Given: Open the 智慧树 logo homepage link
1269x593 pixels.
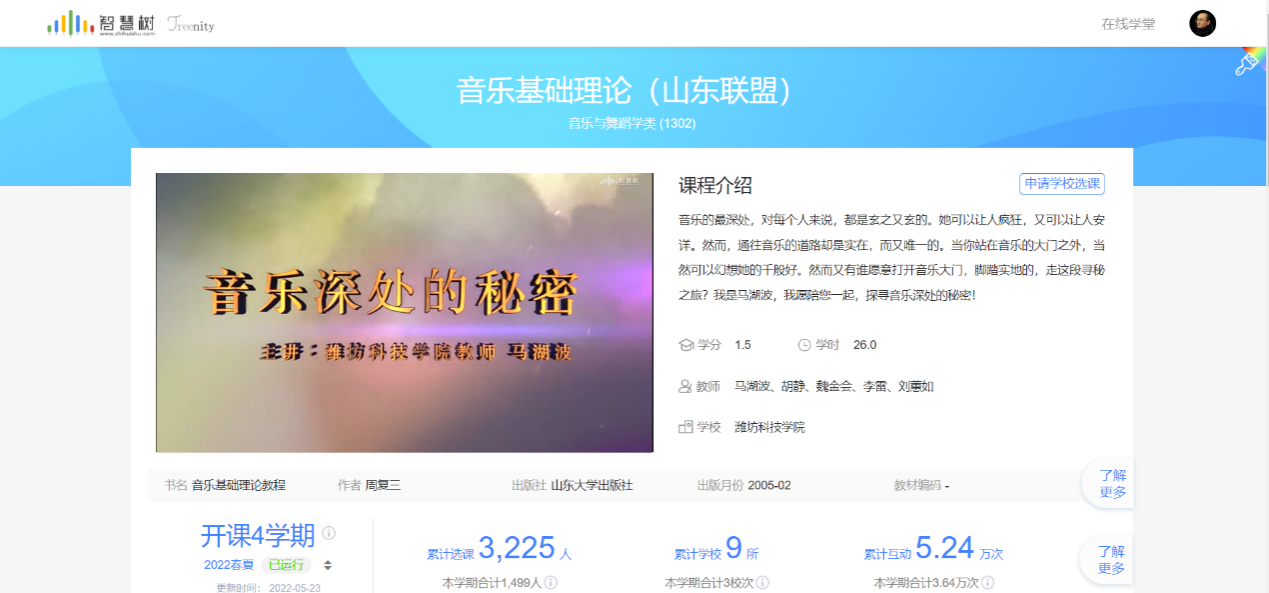Looking at the screenshot, I should (99, 23).
